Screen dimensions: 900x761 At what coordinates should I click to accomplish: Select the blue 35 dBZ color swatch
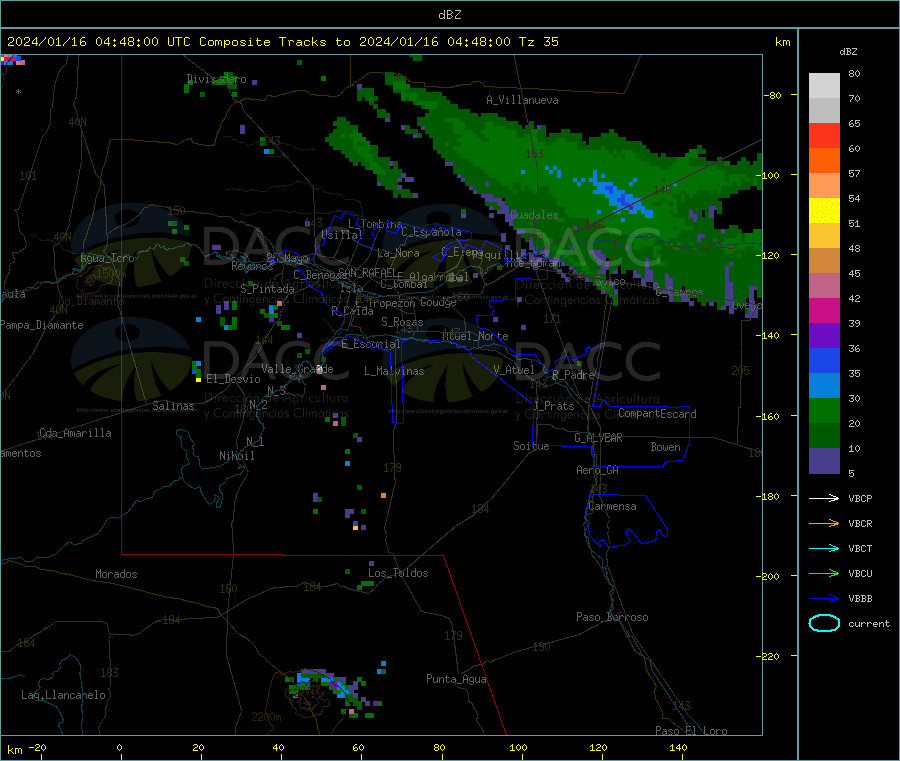tap(824, 360)
